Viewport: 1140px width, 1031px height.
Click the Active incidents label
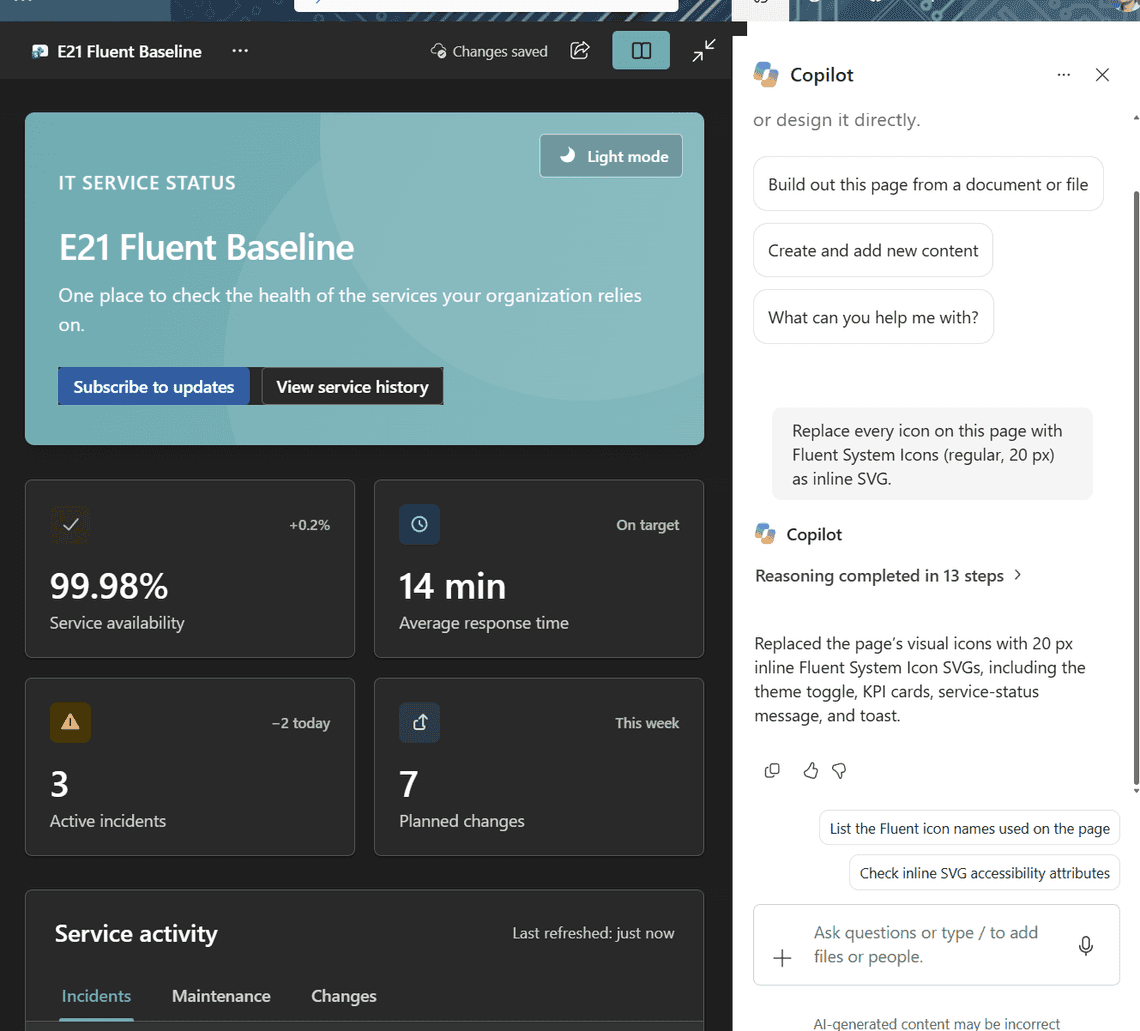click(108, 821)
